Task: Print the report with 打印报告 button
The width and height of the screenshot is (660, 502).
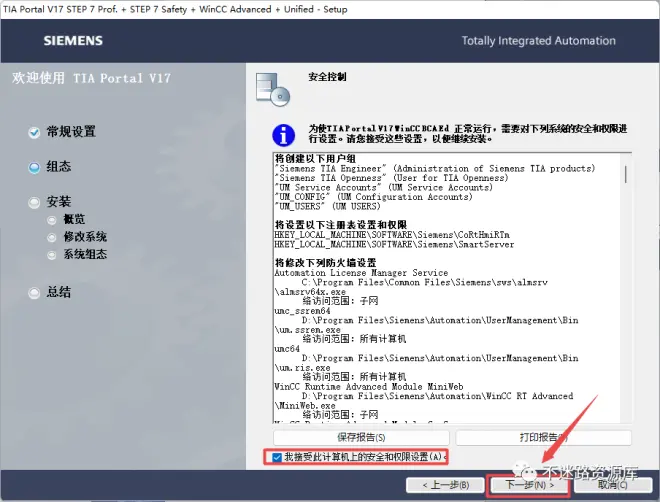Action: coord(543,438)
